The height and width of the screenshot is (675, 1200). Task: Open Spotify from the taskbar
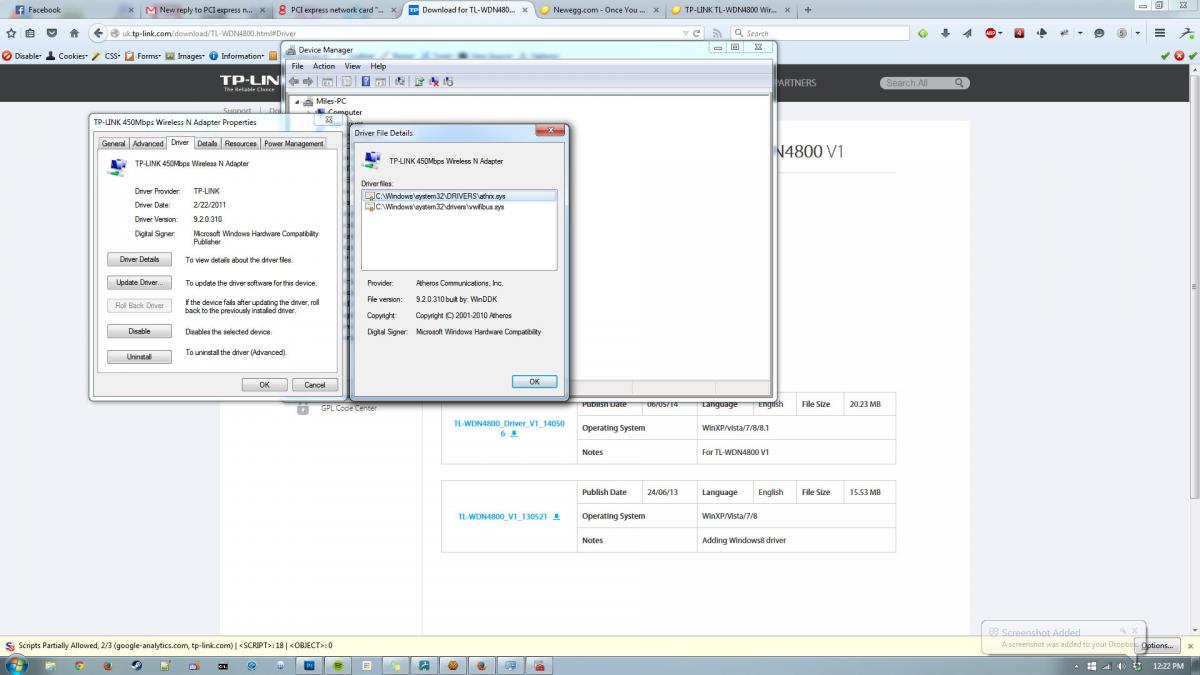[338, 665]
